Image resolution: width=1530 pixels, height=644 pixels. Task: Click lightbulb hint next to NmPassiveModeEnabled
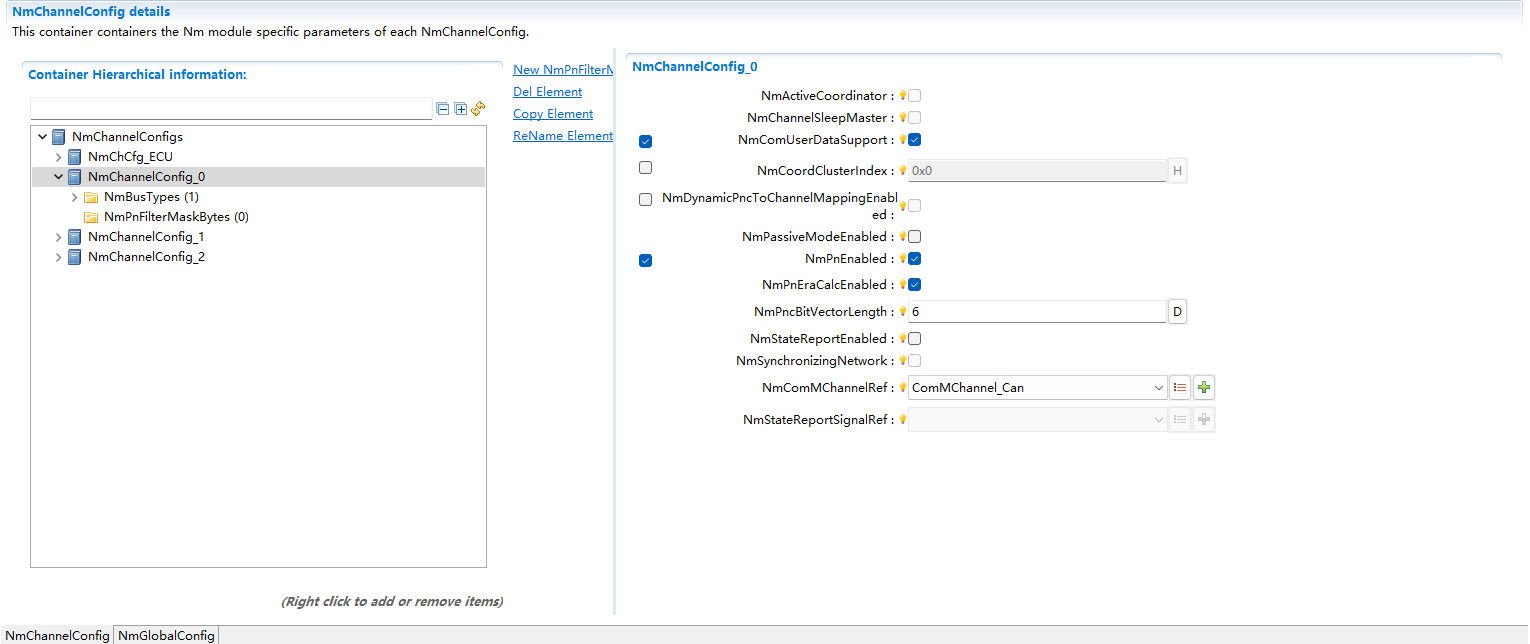902,237
